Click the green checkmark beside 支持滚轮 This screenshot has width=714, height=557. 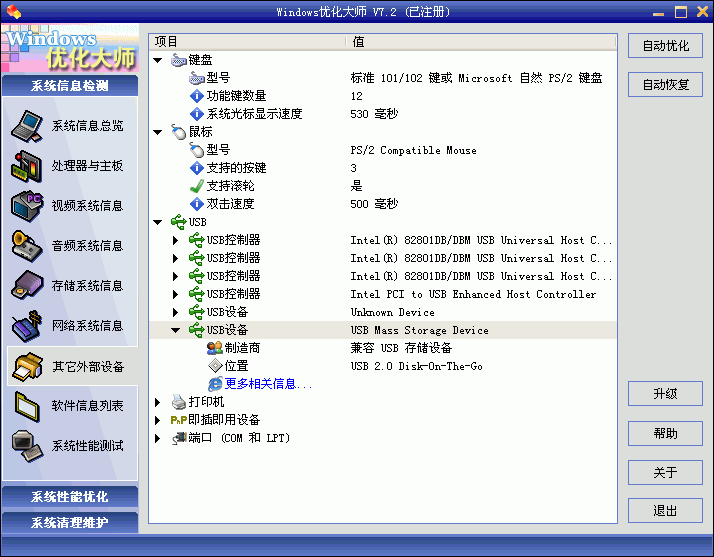(197, 186)
